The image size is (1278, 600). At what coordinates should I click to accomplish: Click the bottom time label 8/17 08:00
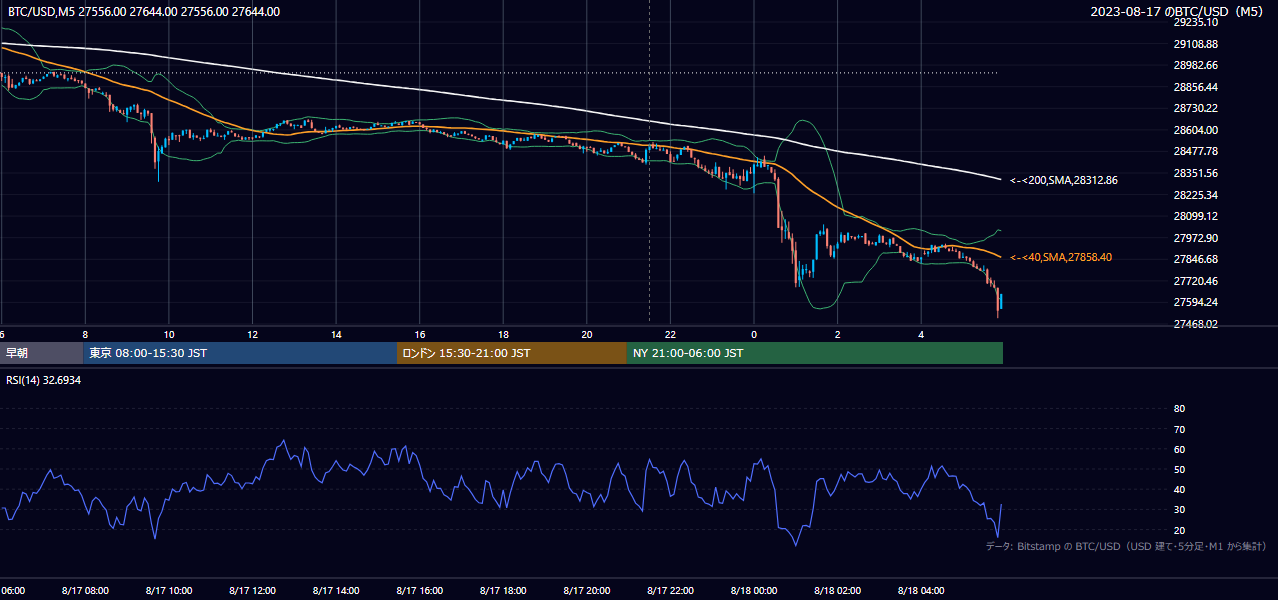click(x=85, y=591)
